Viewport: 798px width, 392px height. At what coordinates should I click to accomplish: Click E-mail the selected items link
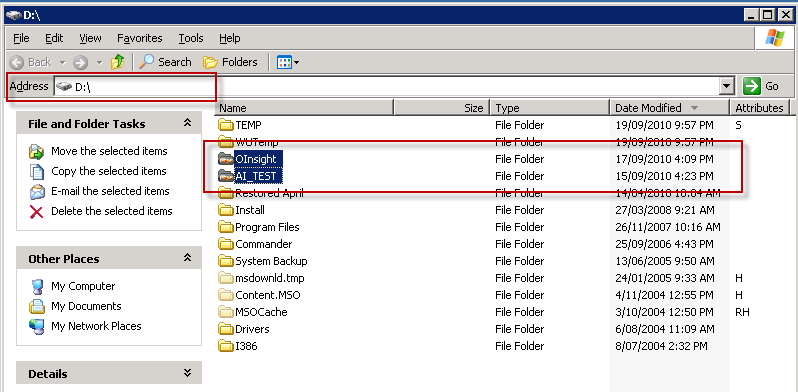coord(110,191)
